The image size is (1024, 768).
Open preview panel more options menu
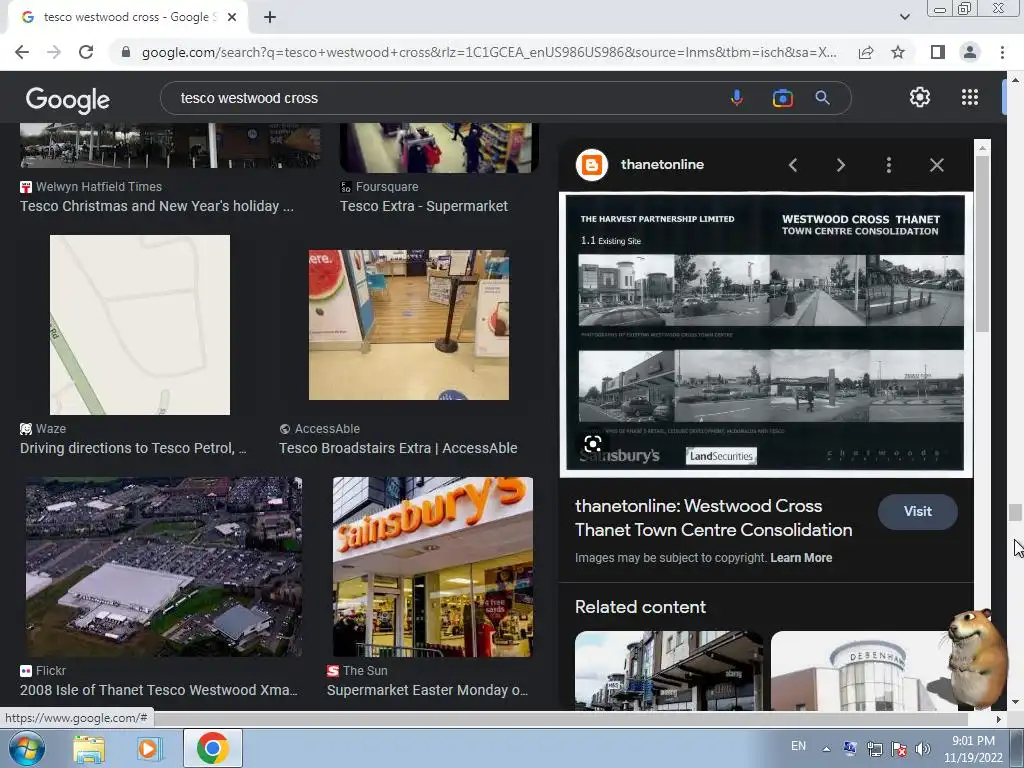tap(889, 165)
